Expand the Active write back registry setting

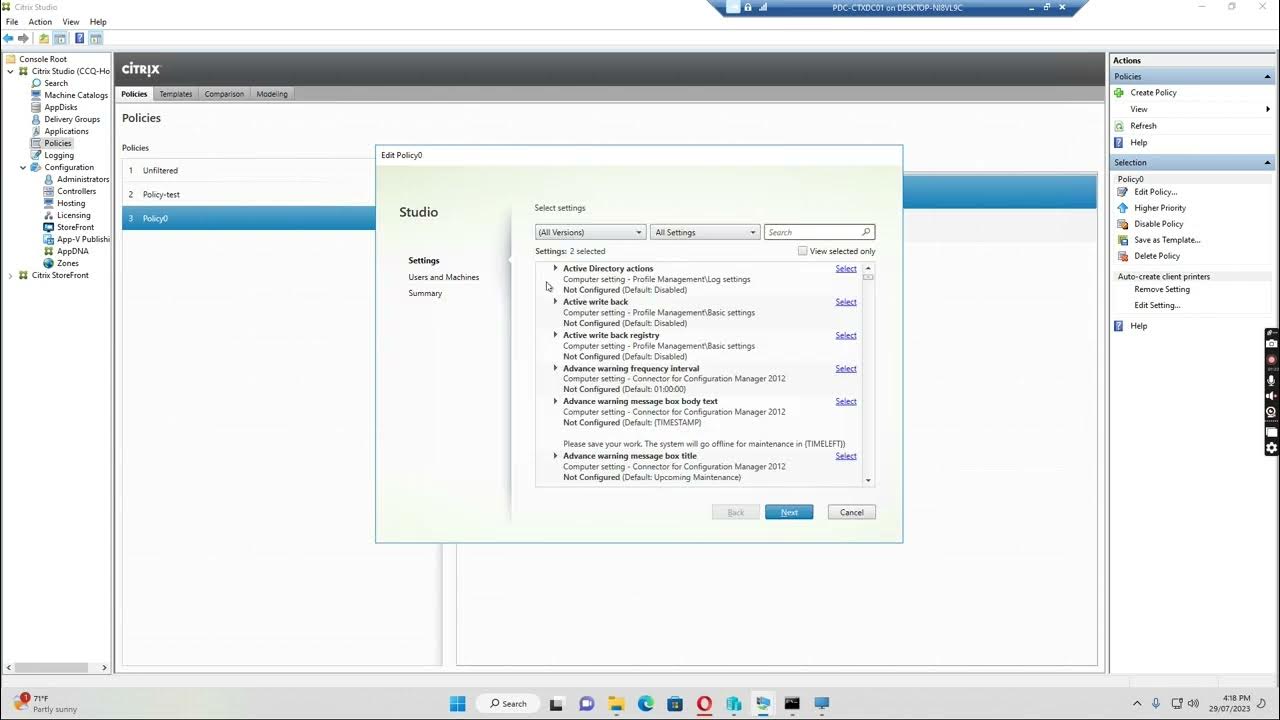pos(555,335)
